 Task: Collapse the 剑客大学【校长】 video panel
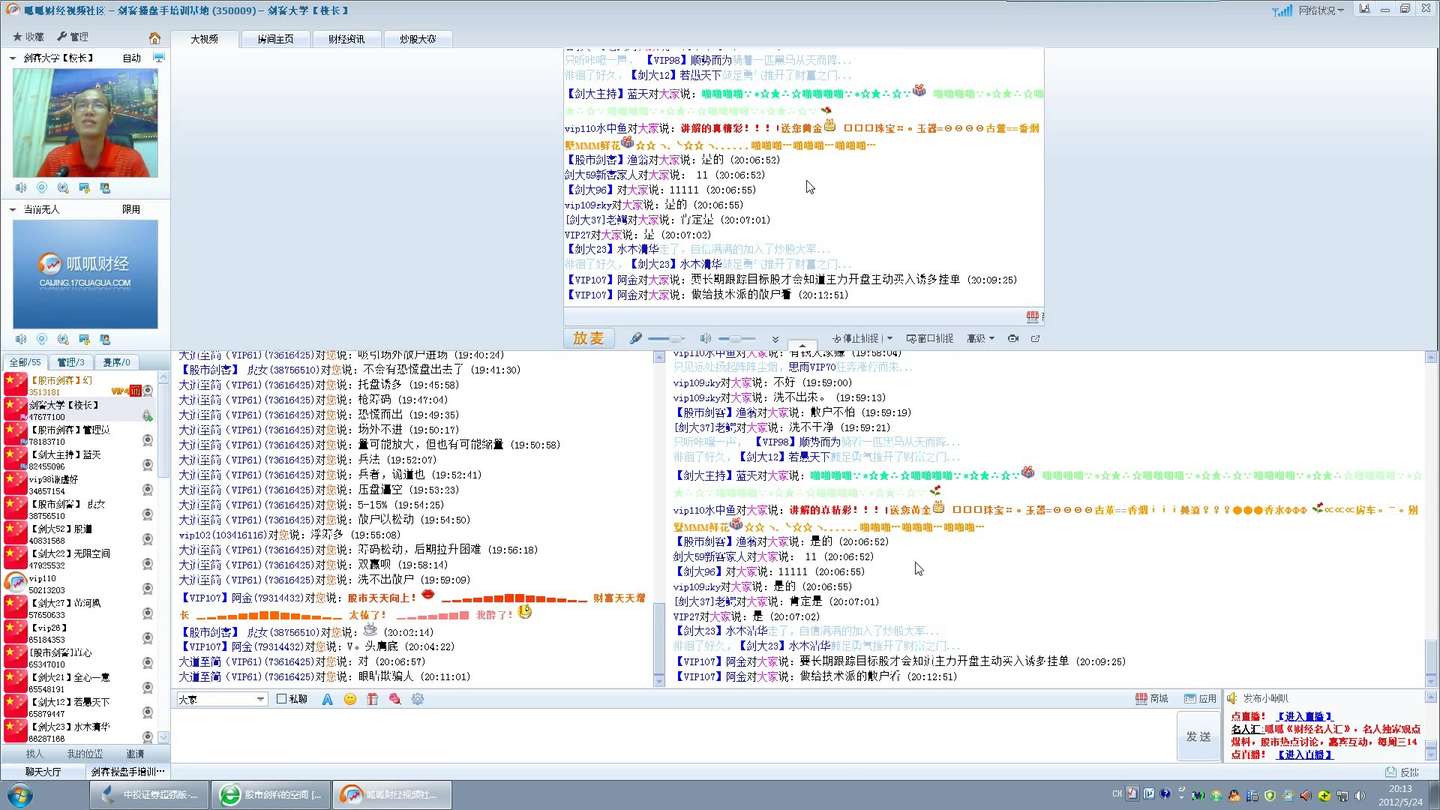[13, 58]
